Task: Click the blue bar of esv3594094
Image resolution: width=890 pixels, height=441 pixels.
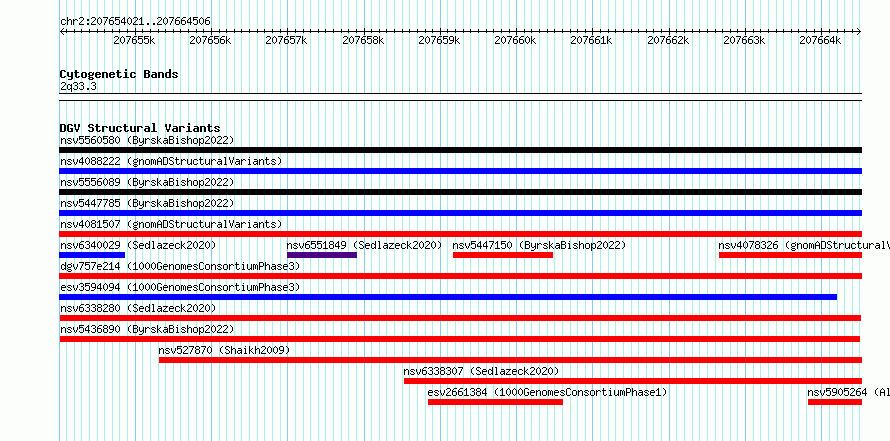Action: (448, 297)
